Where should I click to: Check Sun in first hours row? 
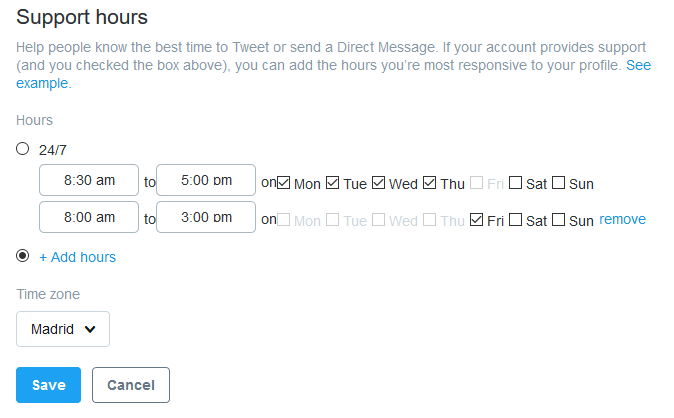558,183
